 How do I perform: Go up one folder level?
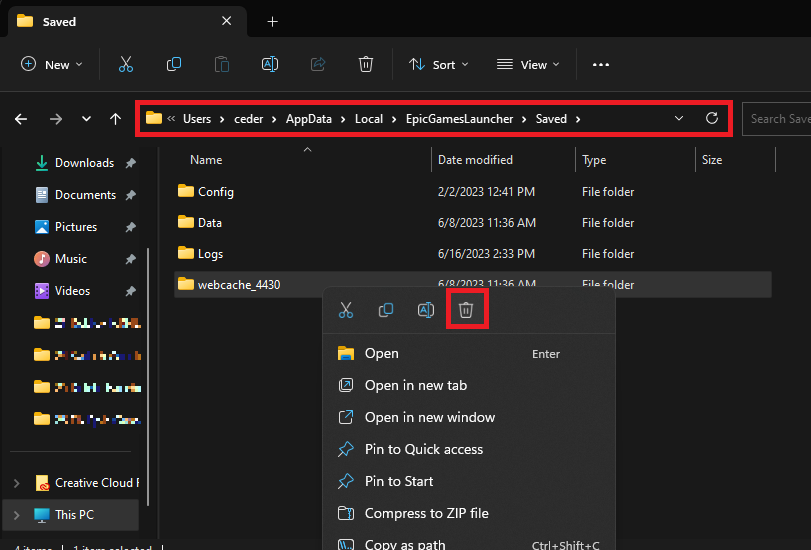pyautogui.click(x=115, y=119)
